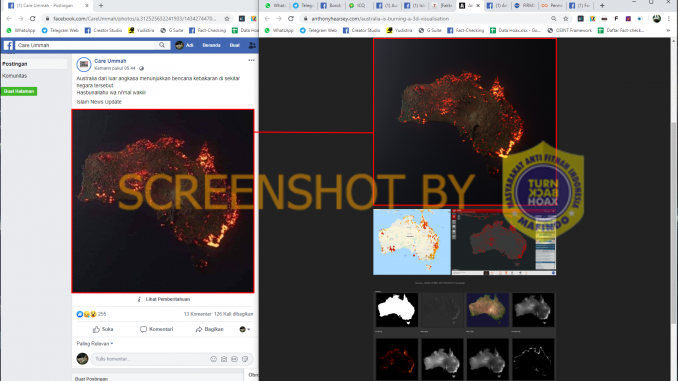Open WhatsApp bookmark in right browser
The height and width of the screenshot is (381, 678).
(279, 30)
